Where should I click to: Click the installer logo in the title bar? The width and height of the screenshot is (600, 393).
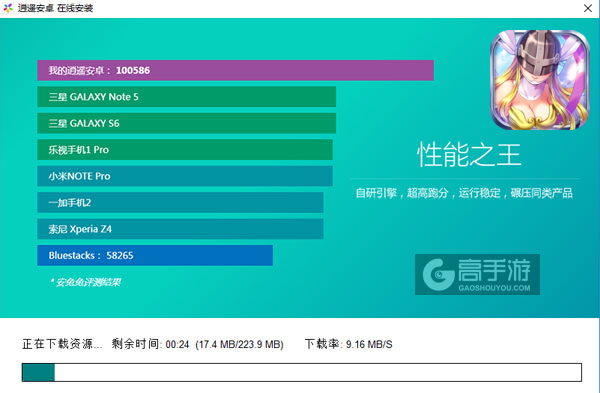coord(8,8)
